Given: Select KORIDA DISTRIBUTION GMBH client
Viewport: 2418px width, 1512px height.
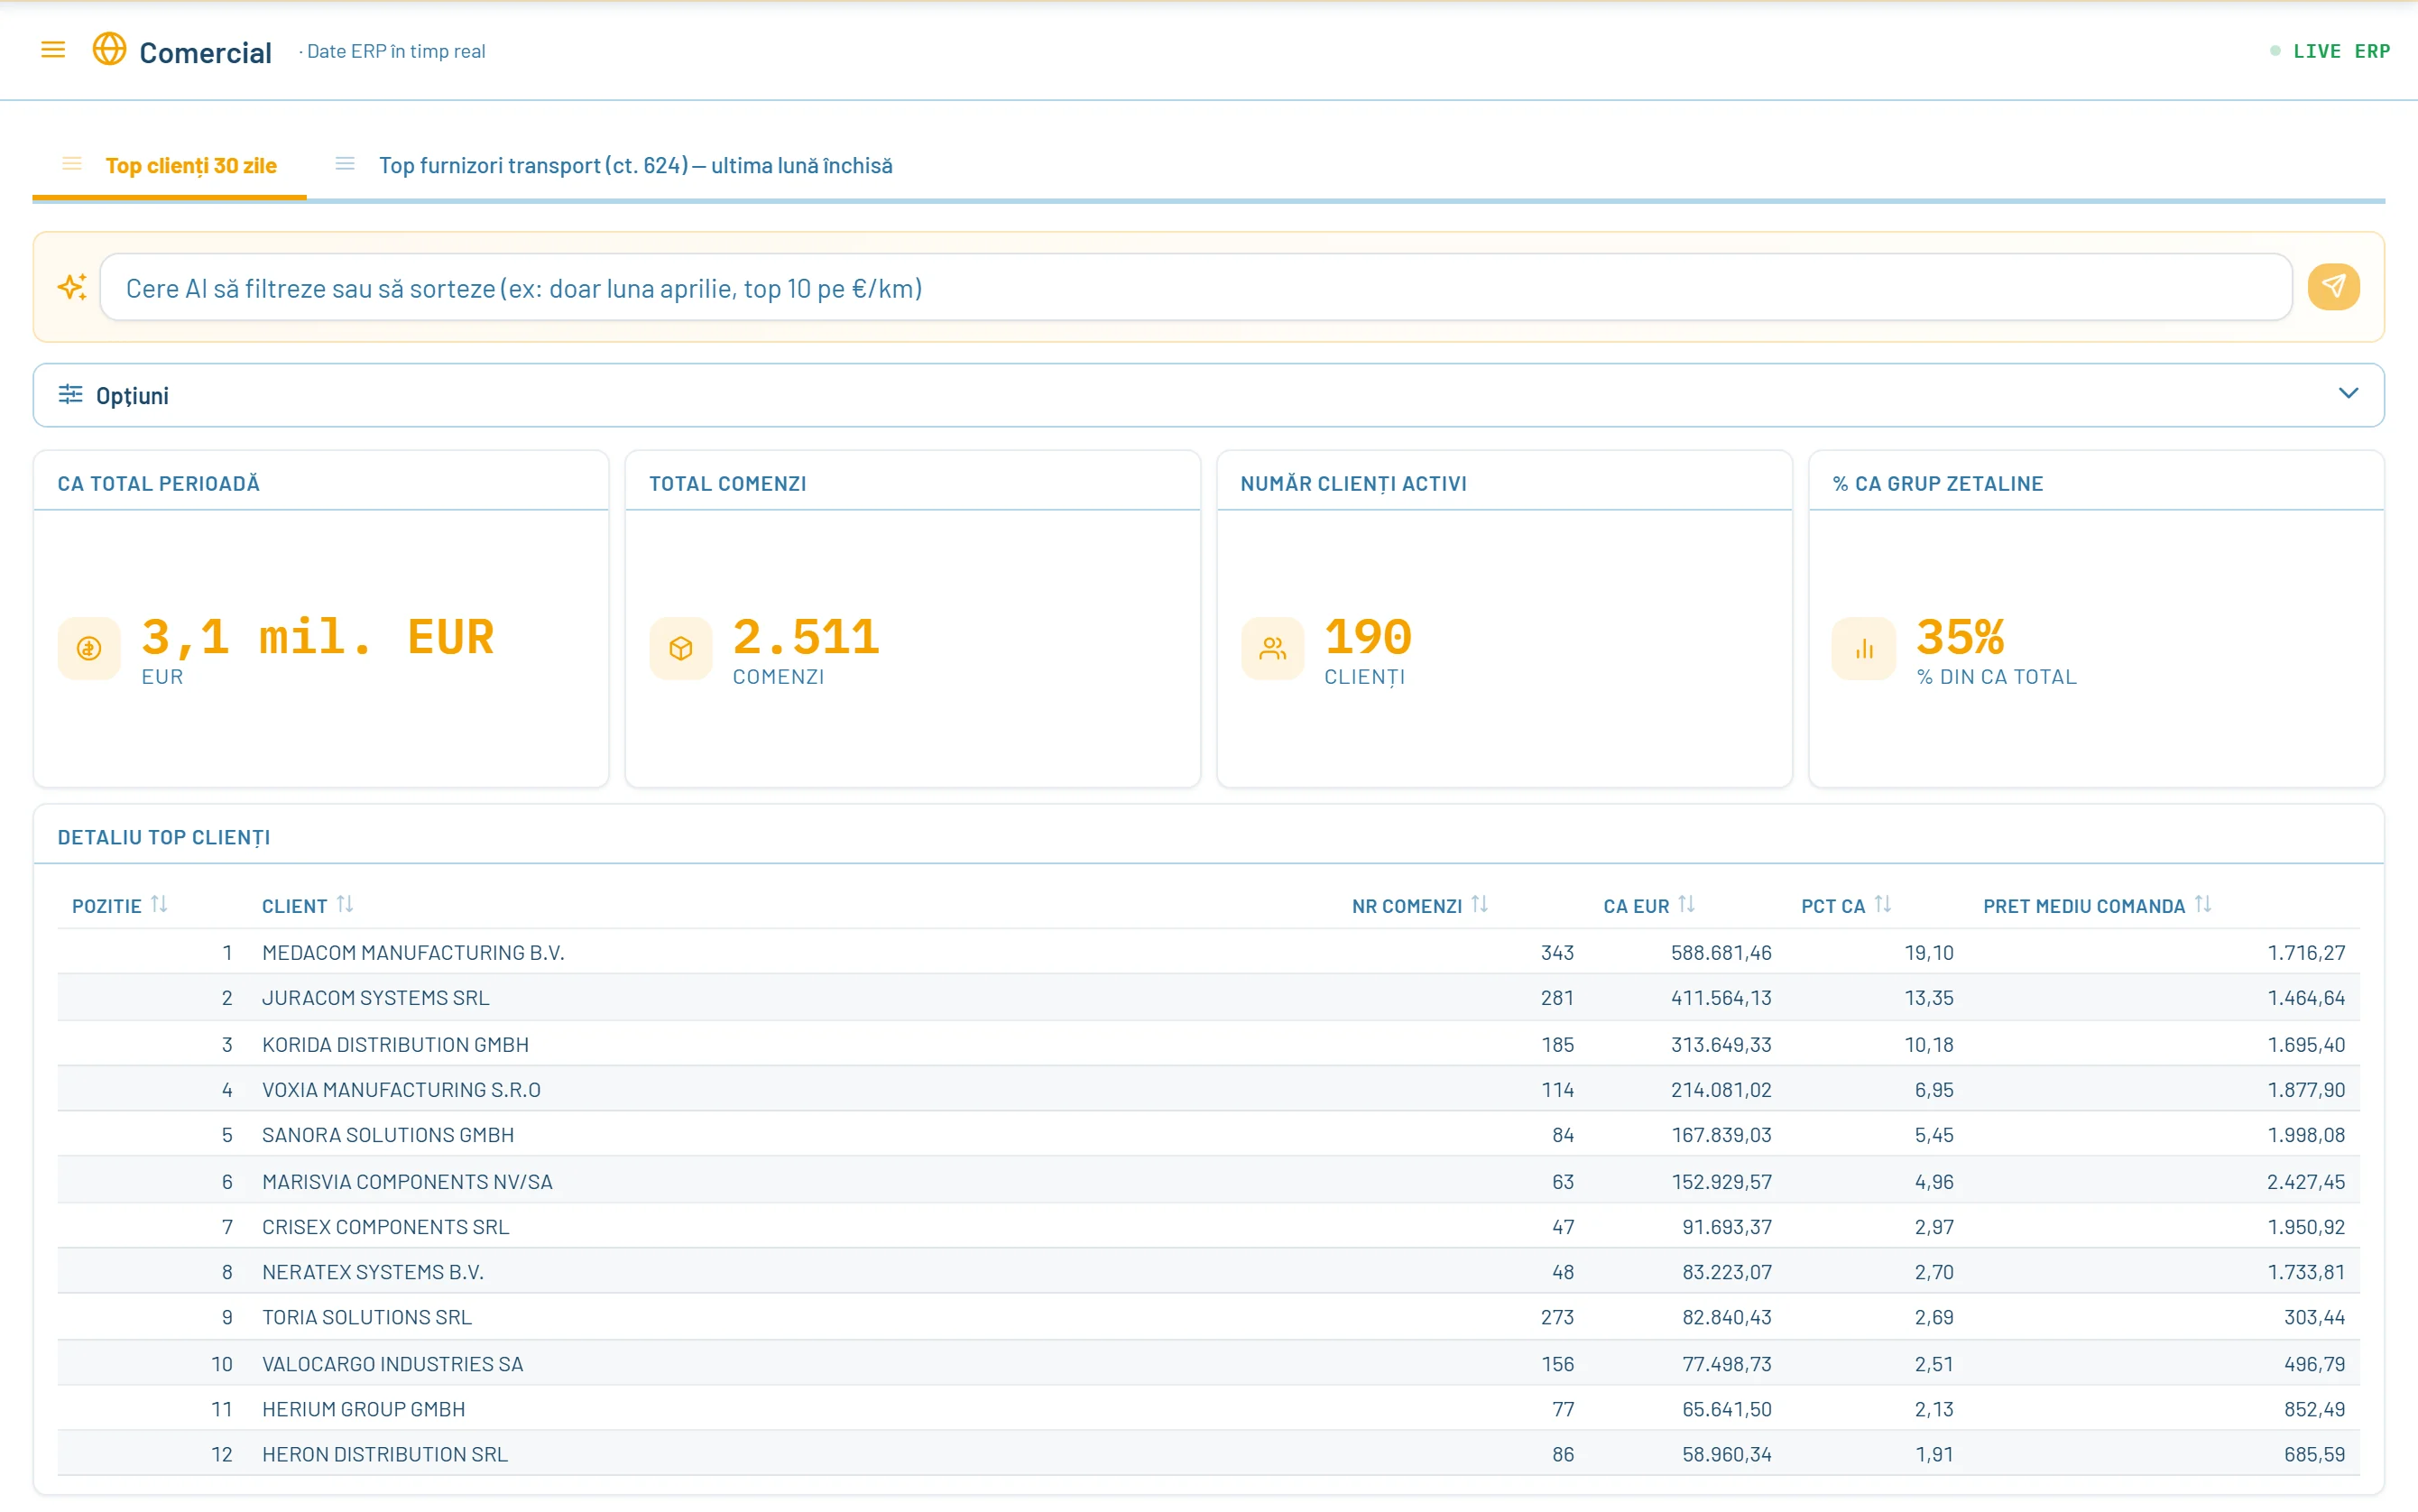Looking at the screenshot, I should tap(395, 1044).
